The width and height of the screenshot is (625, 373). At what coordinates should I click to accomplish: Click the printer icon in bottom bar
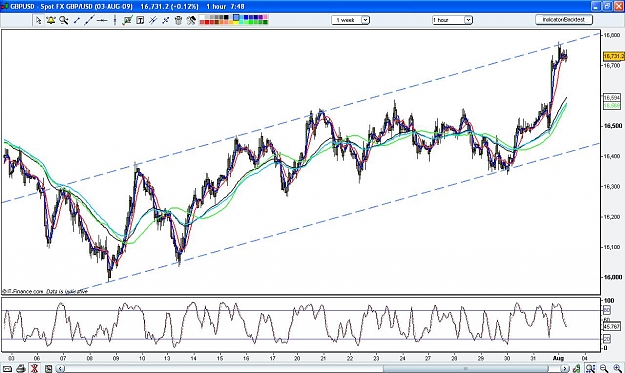click(21, 369)
